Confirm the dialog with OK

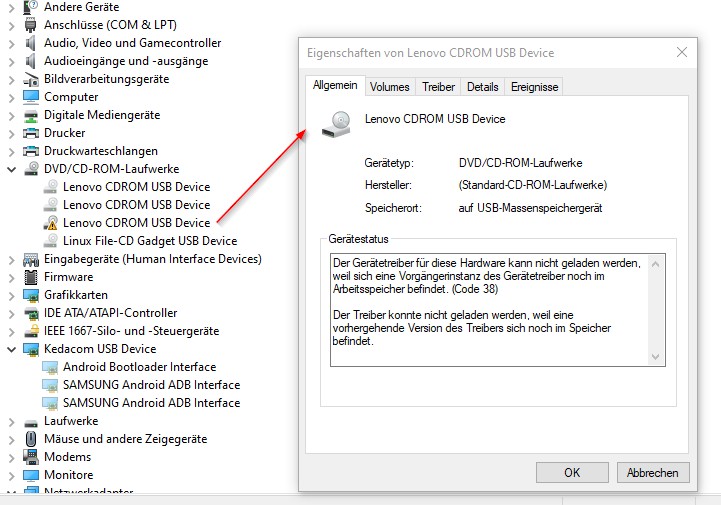click(572, 473)
